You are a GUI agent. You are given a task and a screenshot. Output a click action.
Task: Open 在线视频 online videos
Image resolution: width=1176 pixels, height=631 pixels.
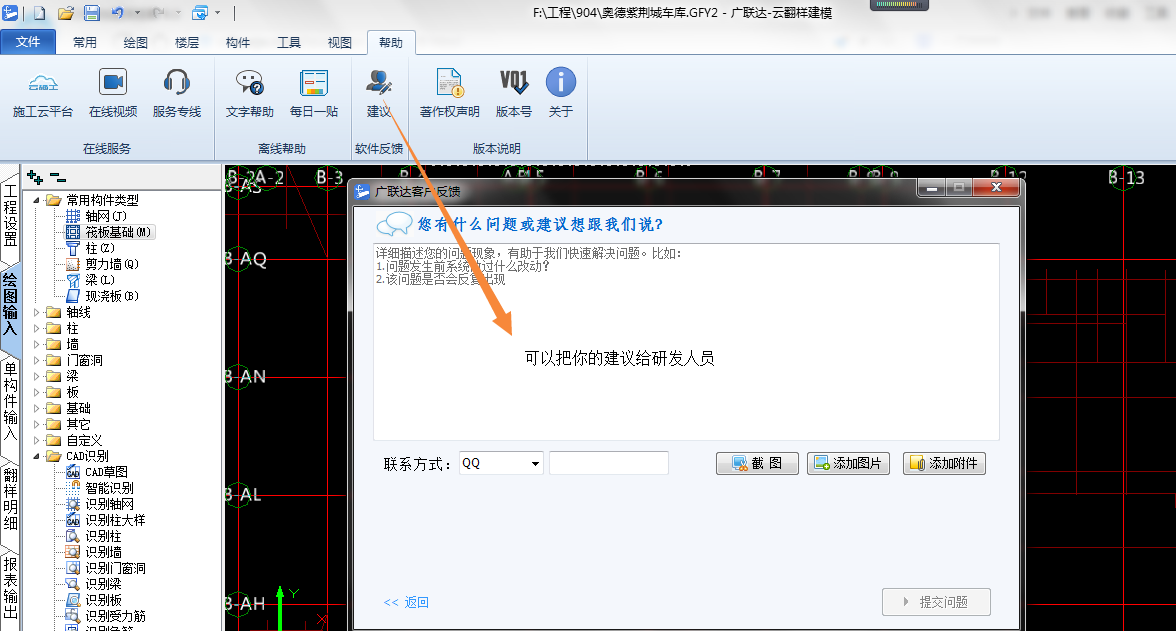(x=113, y=94)
